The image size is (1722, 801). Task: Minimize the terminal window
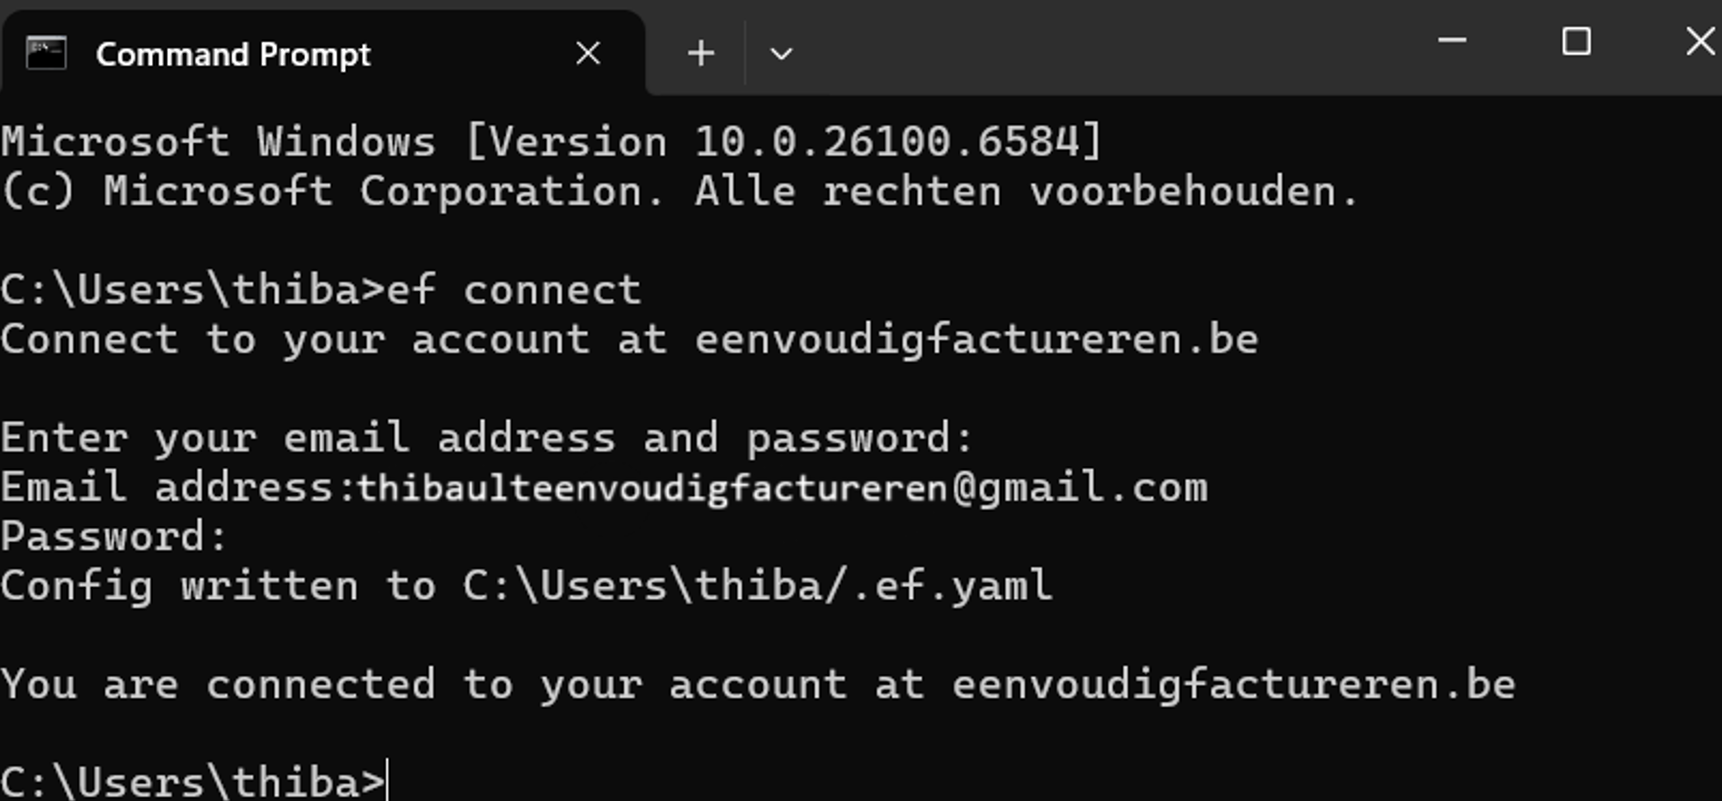click(x=1452, y=41)
